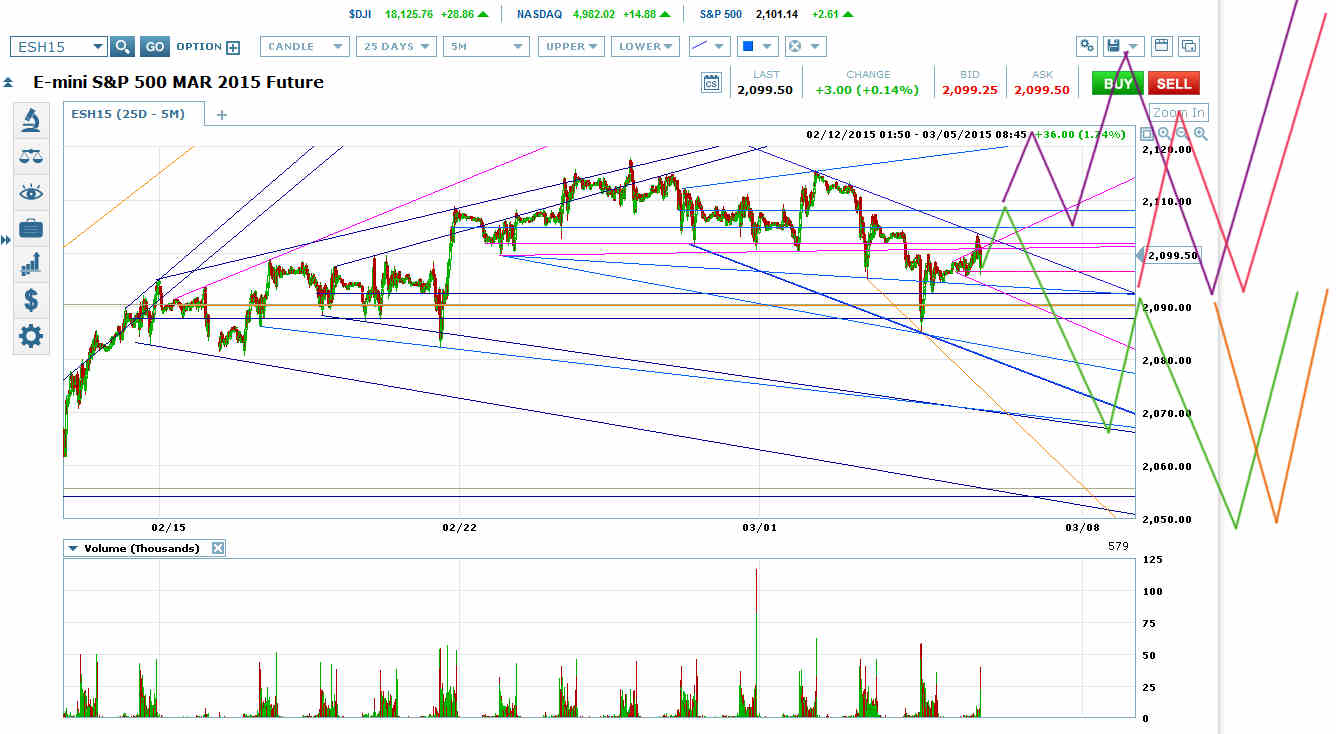Open the CANDLE chart type dropdown
The height and width of the screenshot is (734, 1336).
pos(305,46)
